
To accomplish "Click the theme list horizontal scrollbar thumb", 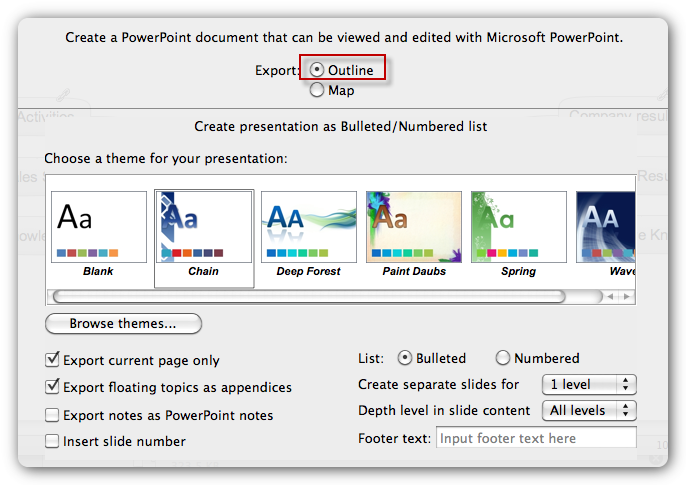I will pyautogui.click(x=309, y=297).
